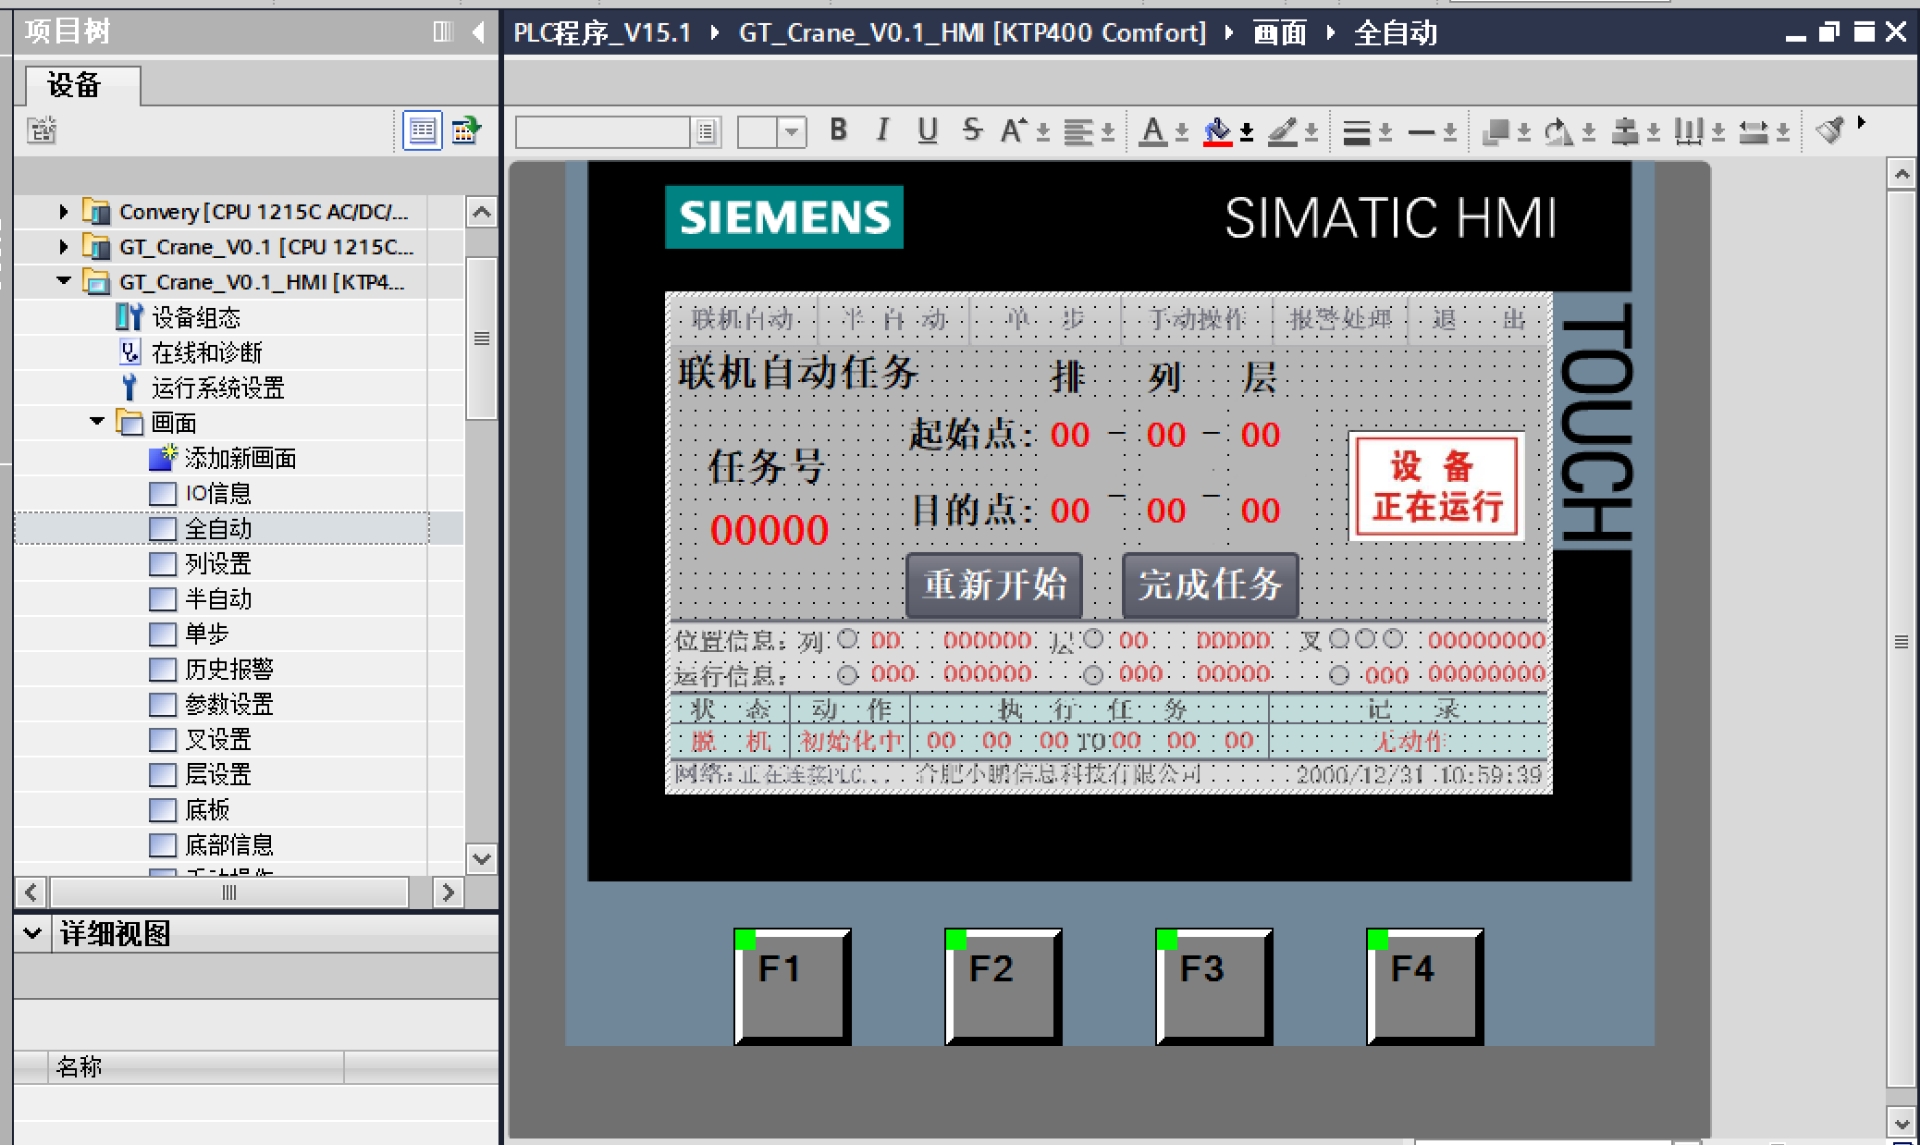Apply underline text formatting
Viewport: 1920px width, 1145px height.
click(927, 130)
